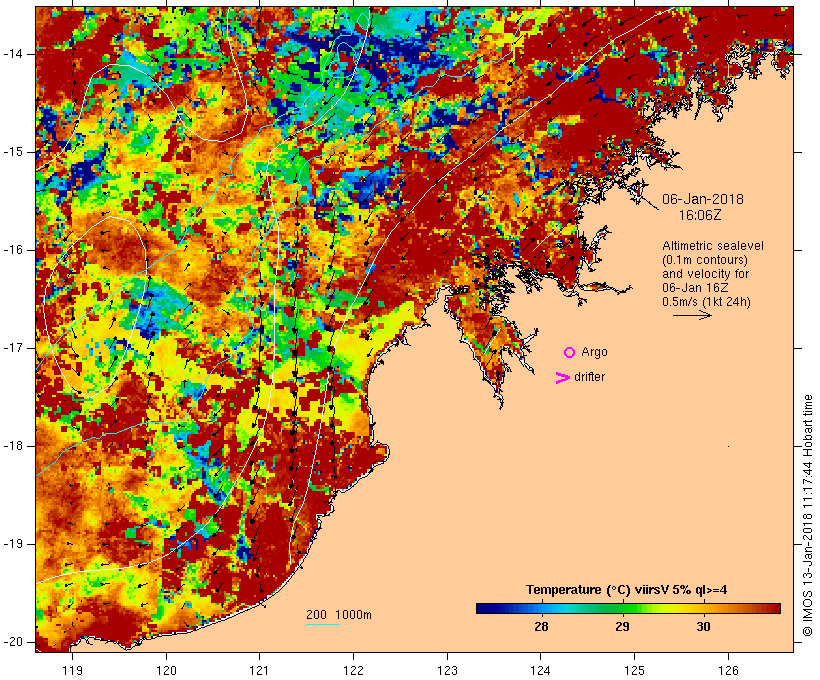Click latitude label '-19'

click(12, 545)
